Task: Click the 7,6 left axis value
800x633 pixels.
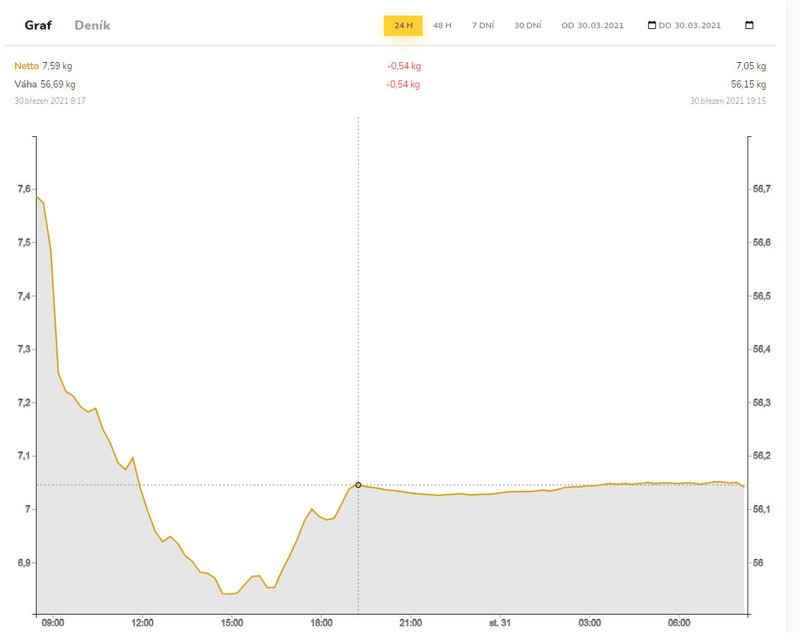Action: click(24, 189)
